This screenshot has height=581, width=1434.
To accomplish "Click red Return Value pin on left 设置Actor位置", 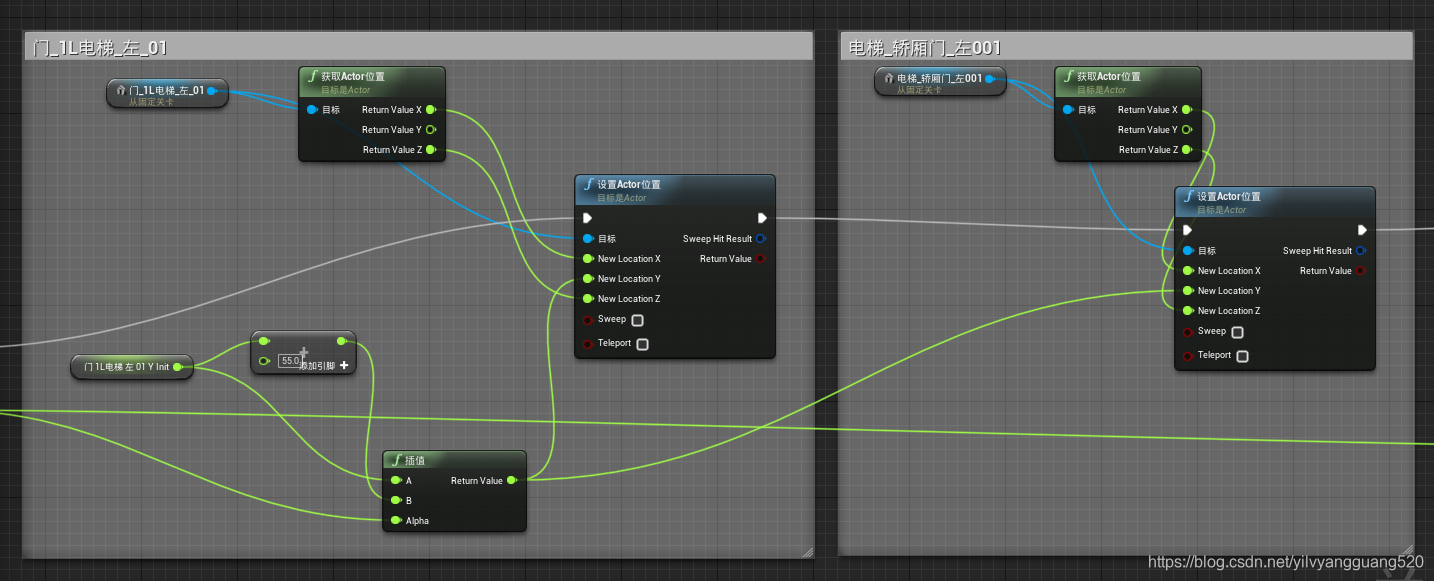I will [x=761, y=259].
